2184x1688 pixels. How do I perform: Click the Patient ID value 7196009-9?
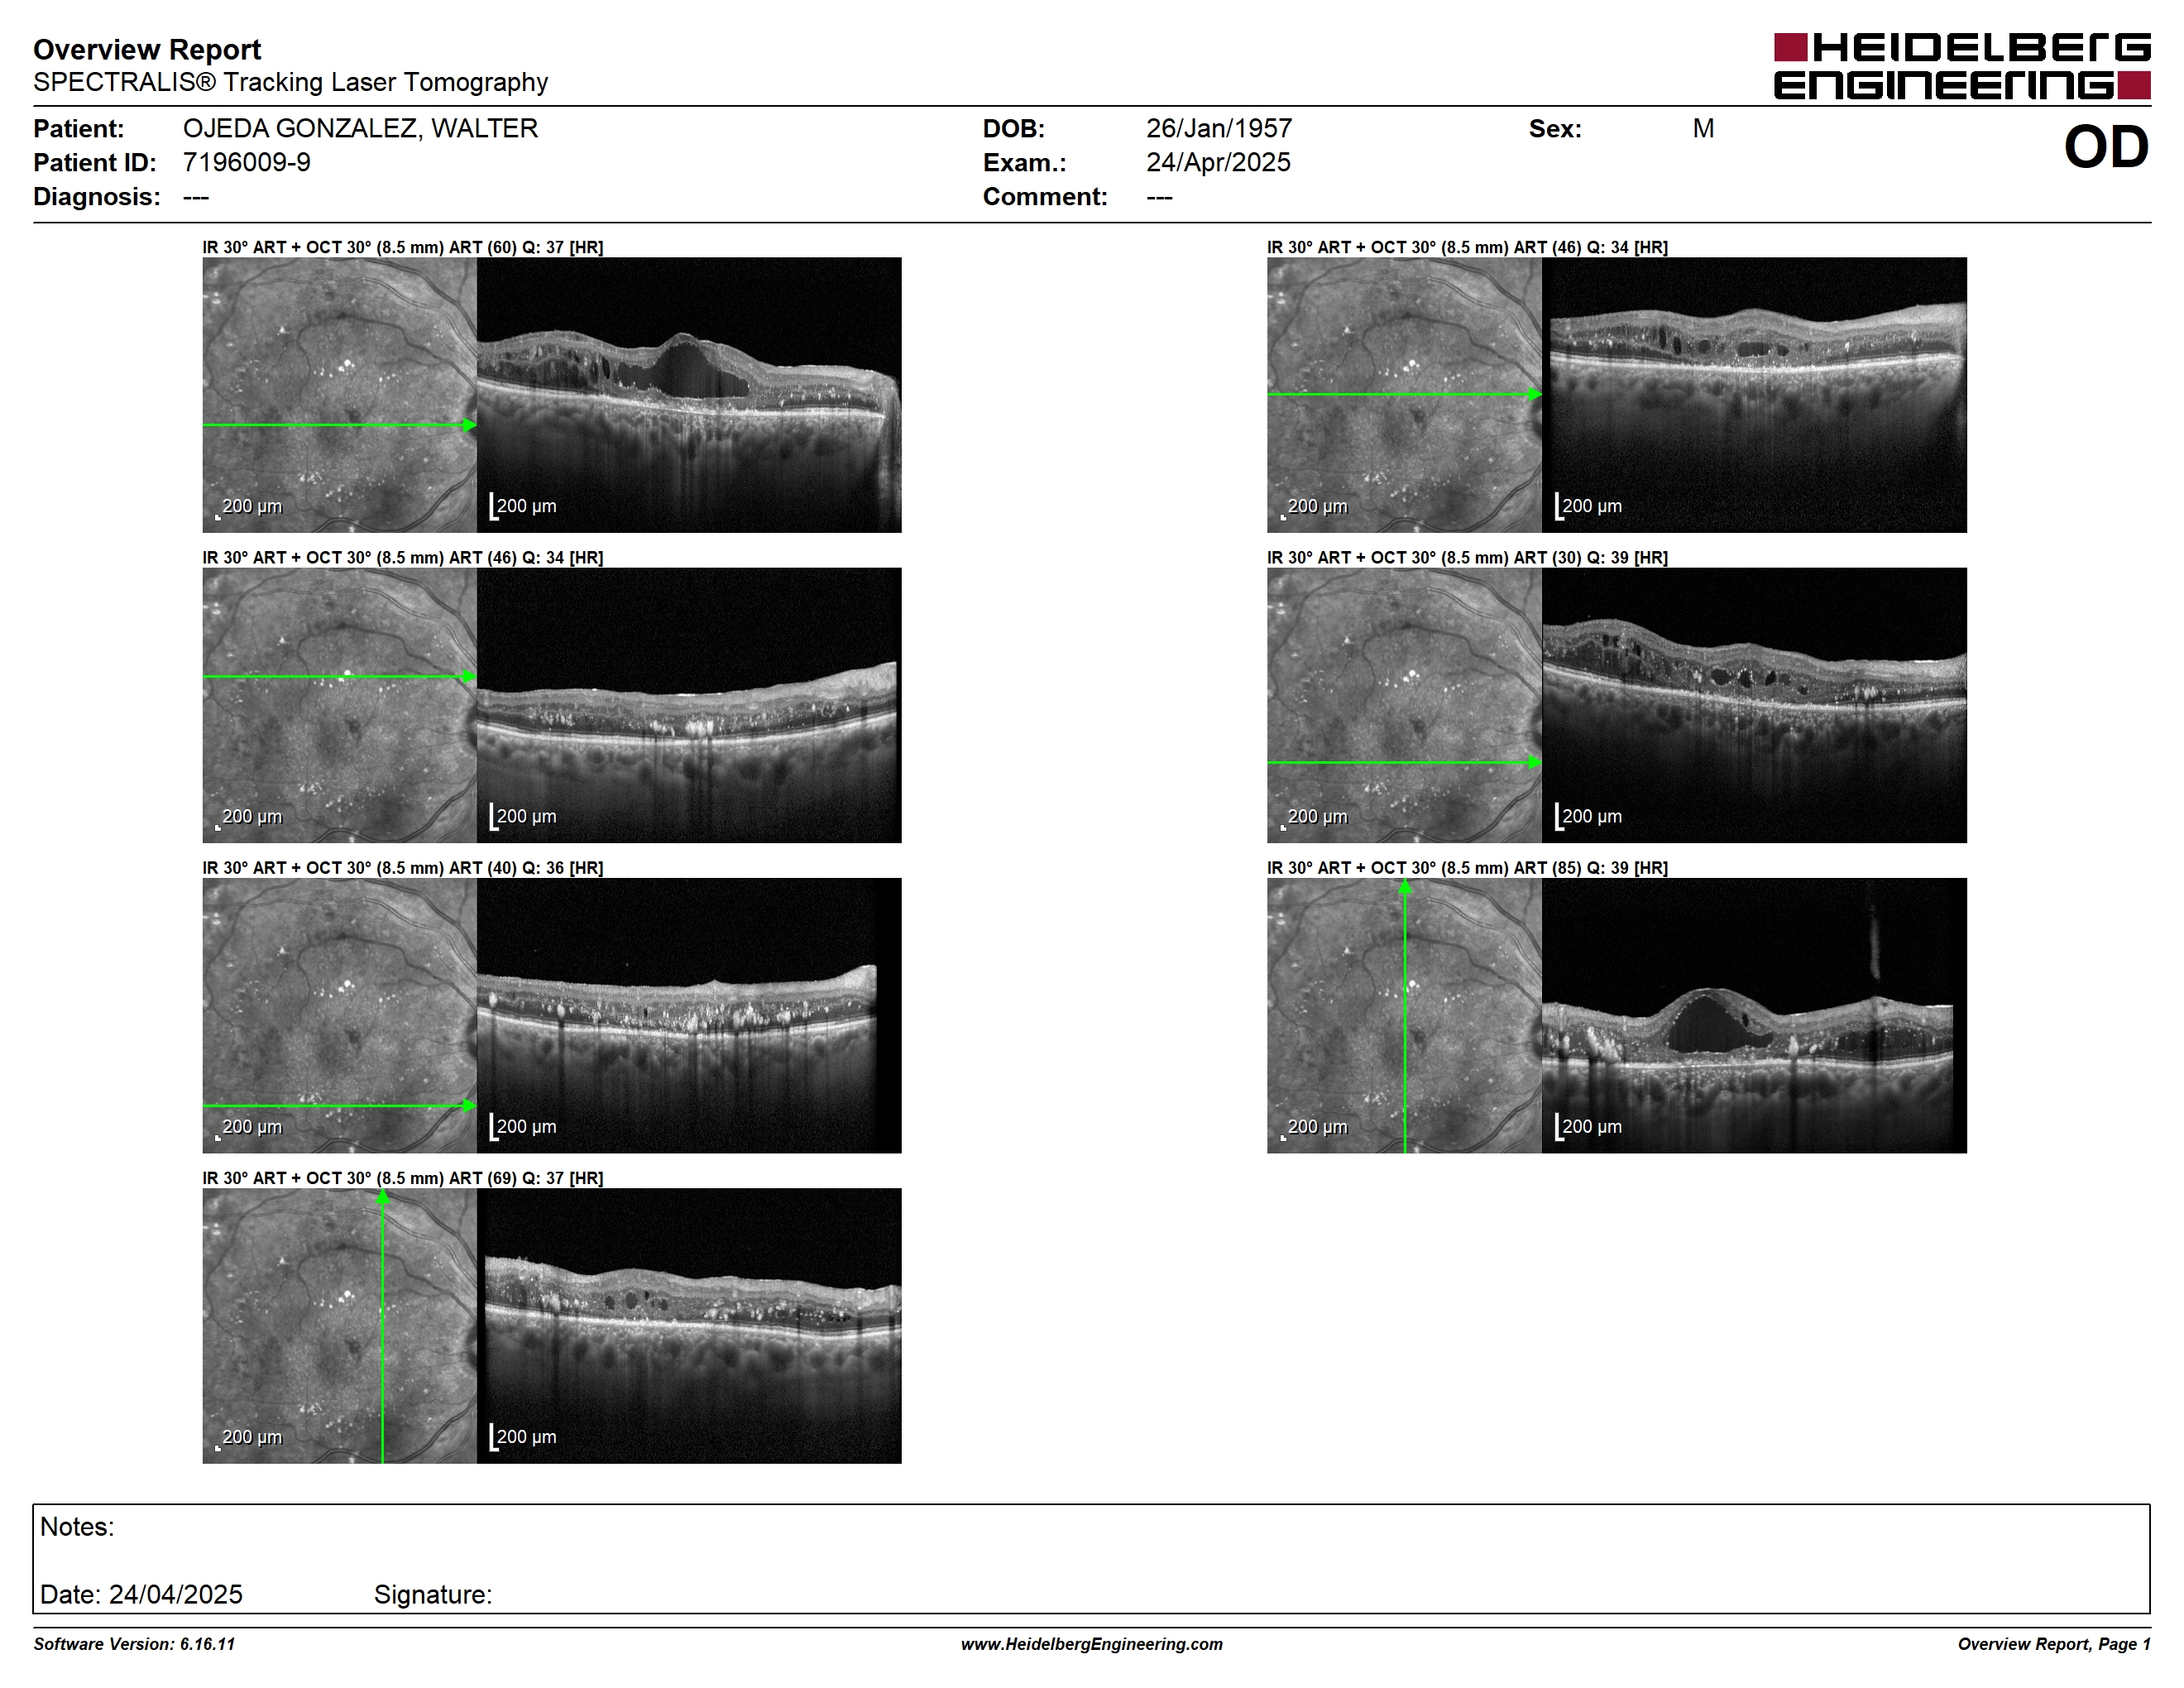pos(246,163)
